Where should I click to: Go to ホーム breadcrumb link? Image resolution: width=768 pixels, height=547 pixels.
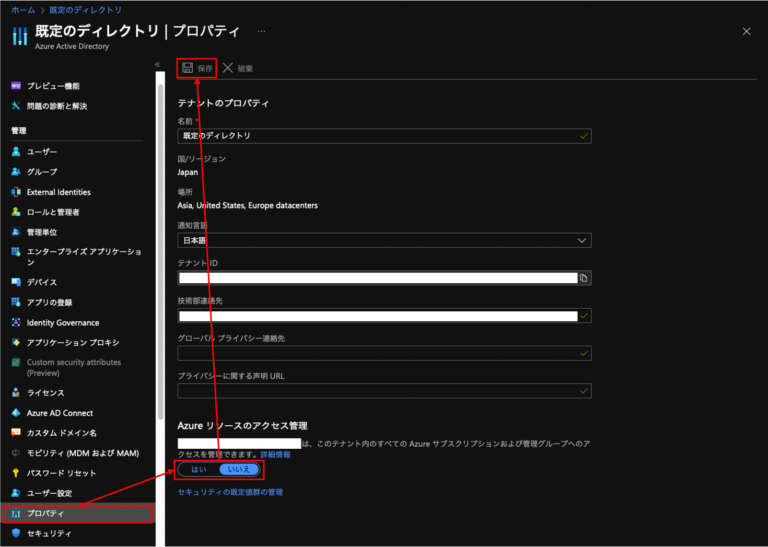click(x=23, y=10)
